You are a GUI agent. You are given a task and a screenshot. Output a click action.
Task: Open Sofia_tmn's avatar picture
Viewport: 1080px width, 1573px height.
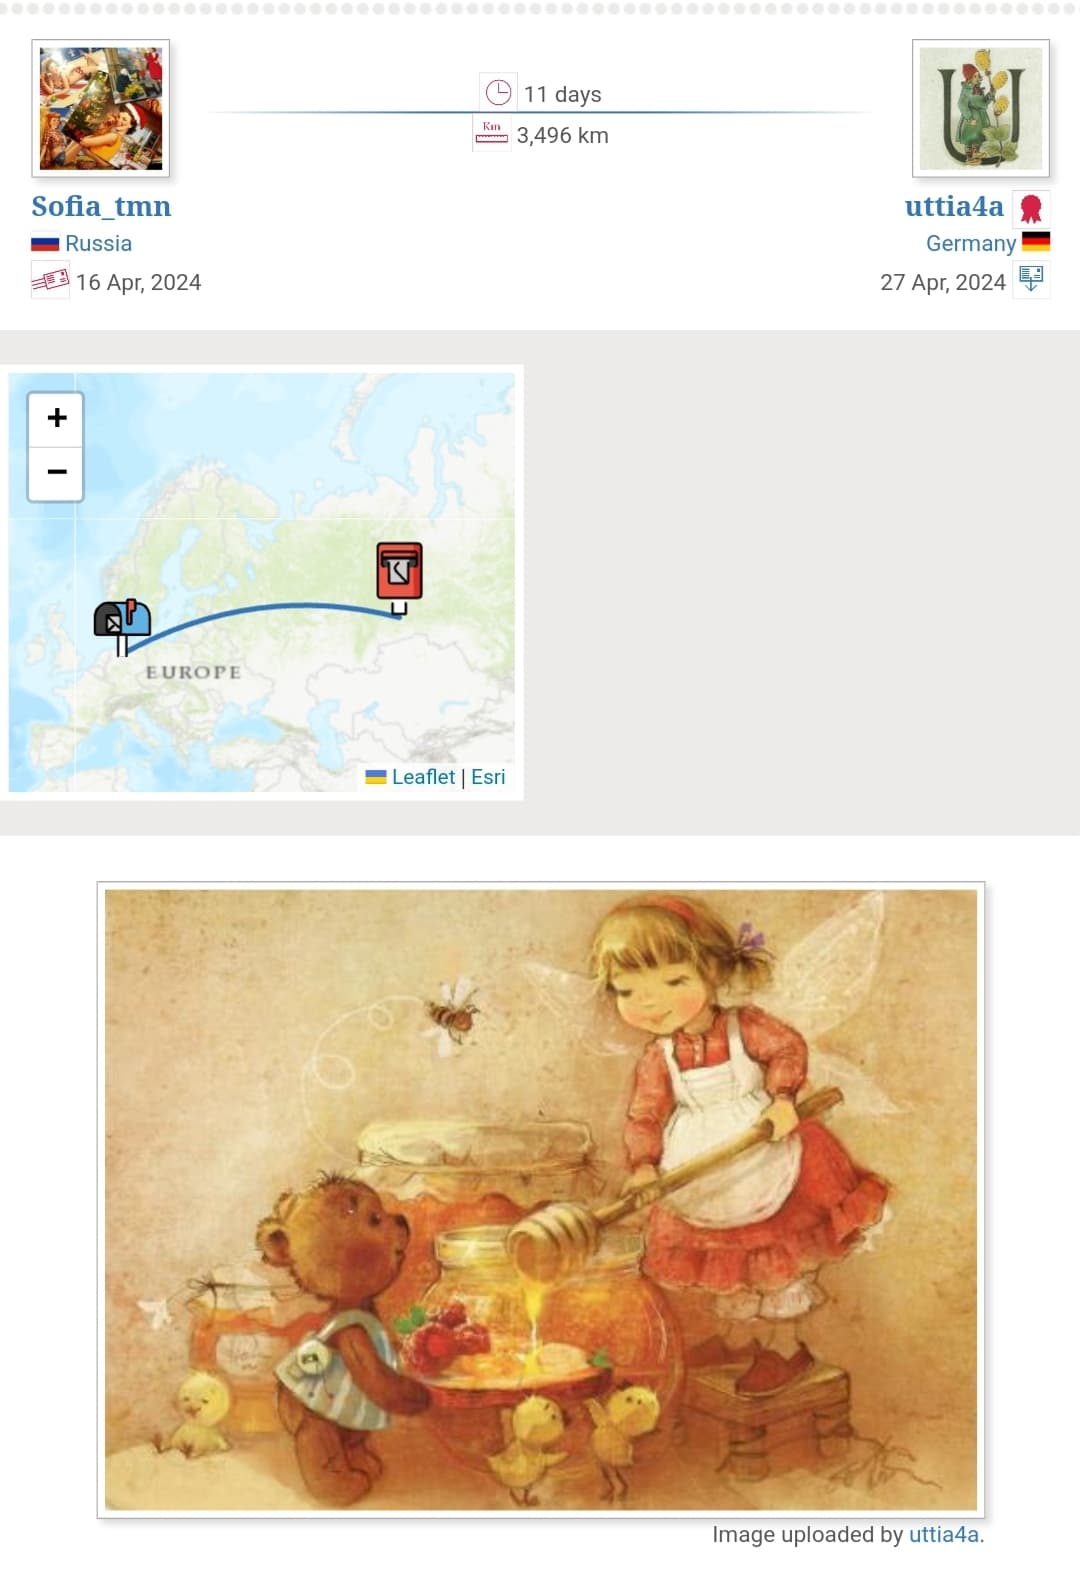pyautogui.click(x=100, y=108)
